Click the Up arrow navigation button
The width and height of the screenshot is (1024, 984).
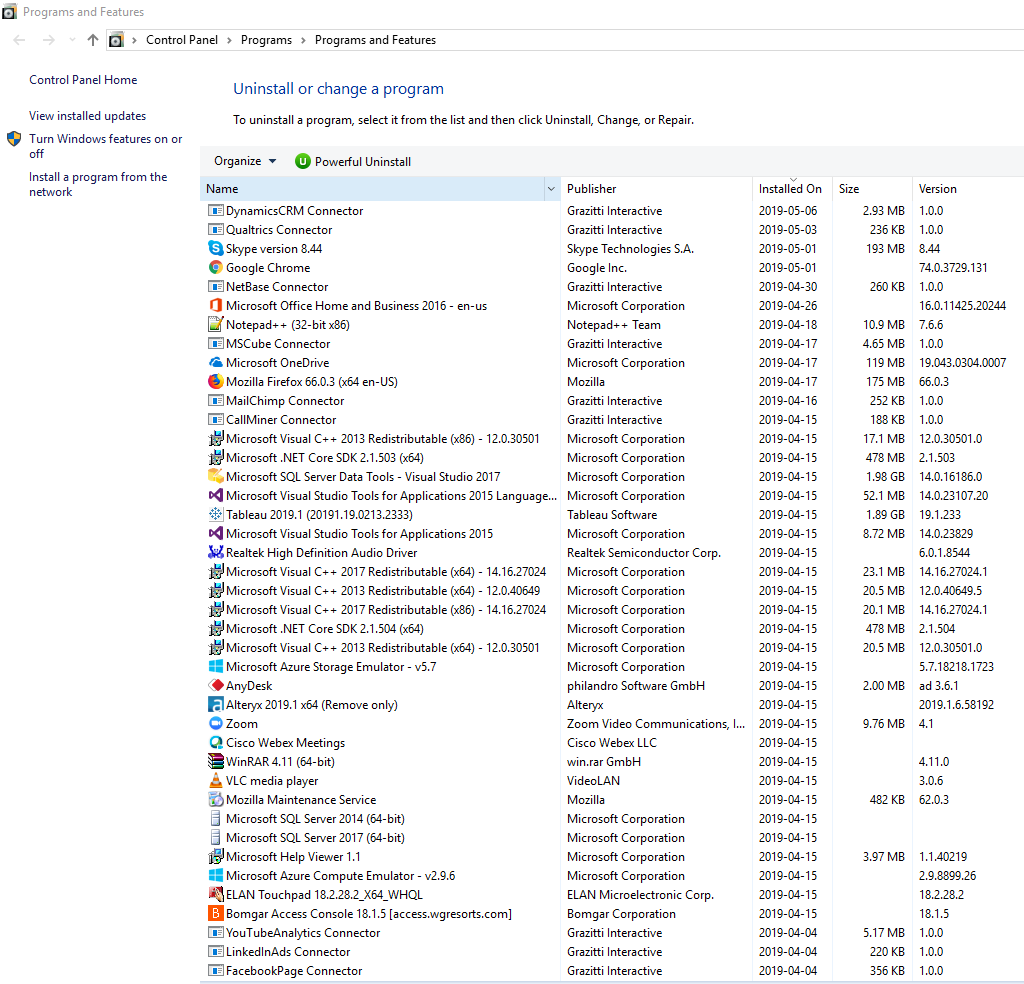tap(93, 40)
